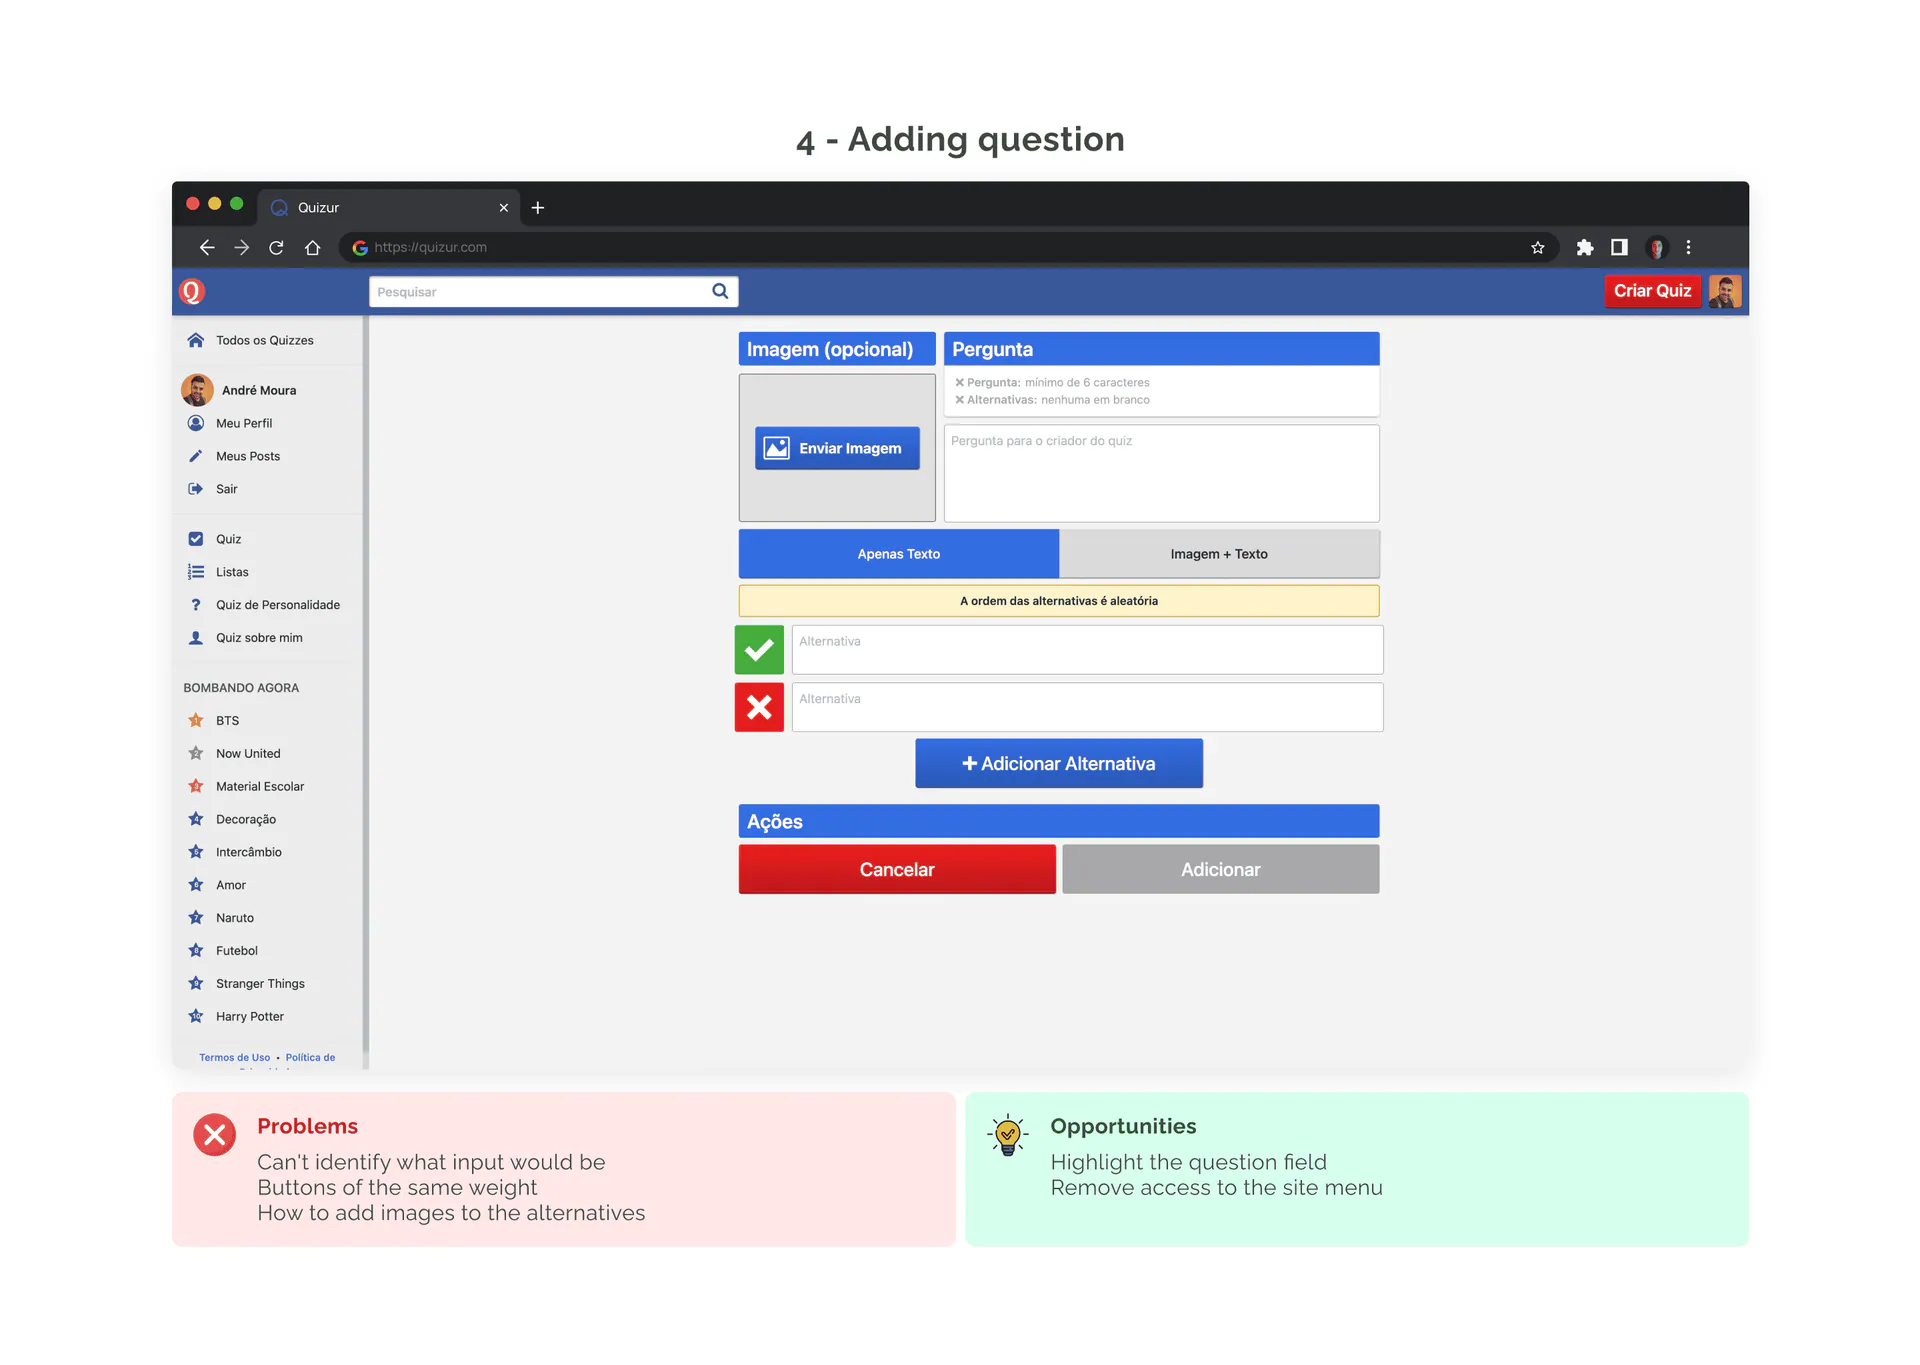The width and height of the screenshot is (1920, 1365).
Task: Mark second alternative wrong with red X
Action: (759, 707)
